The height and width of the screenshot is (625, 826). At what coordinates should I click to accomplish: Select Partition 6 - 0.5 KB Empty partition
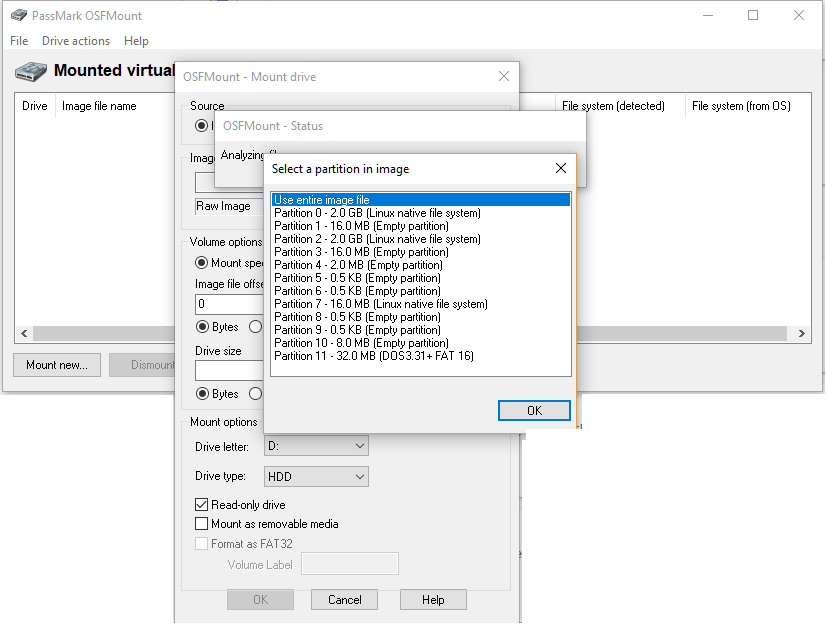tap(421, 291)
